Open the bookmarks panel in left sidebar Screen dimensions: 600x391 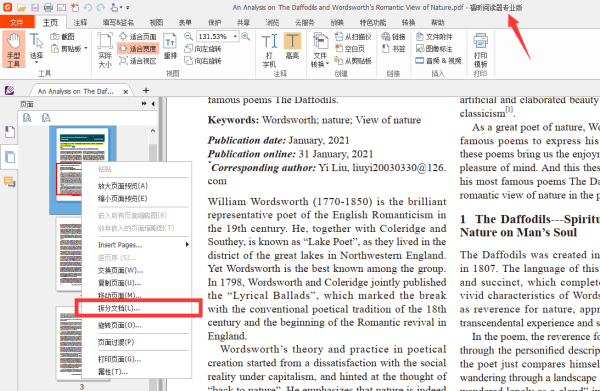click(10, 132)
